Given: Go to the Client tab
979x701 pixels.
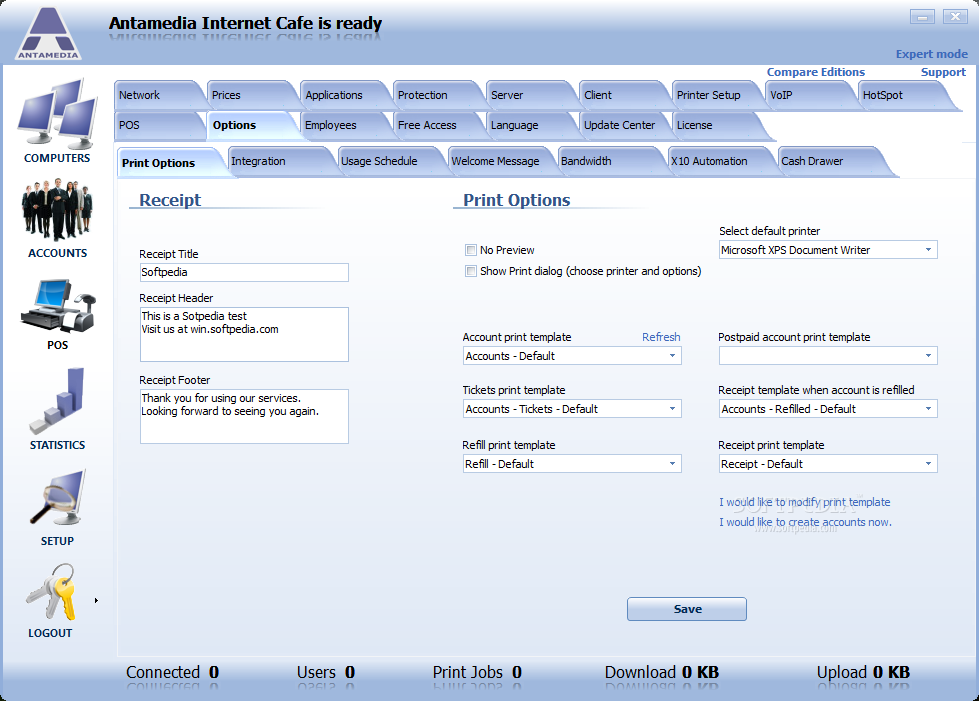Looking at the screenshot, I should (622, 96).
